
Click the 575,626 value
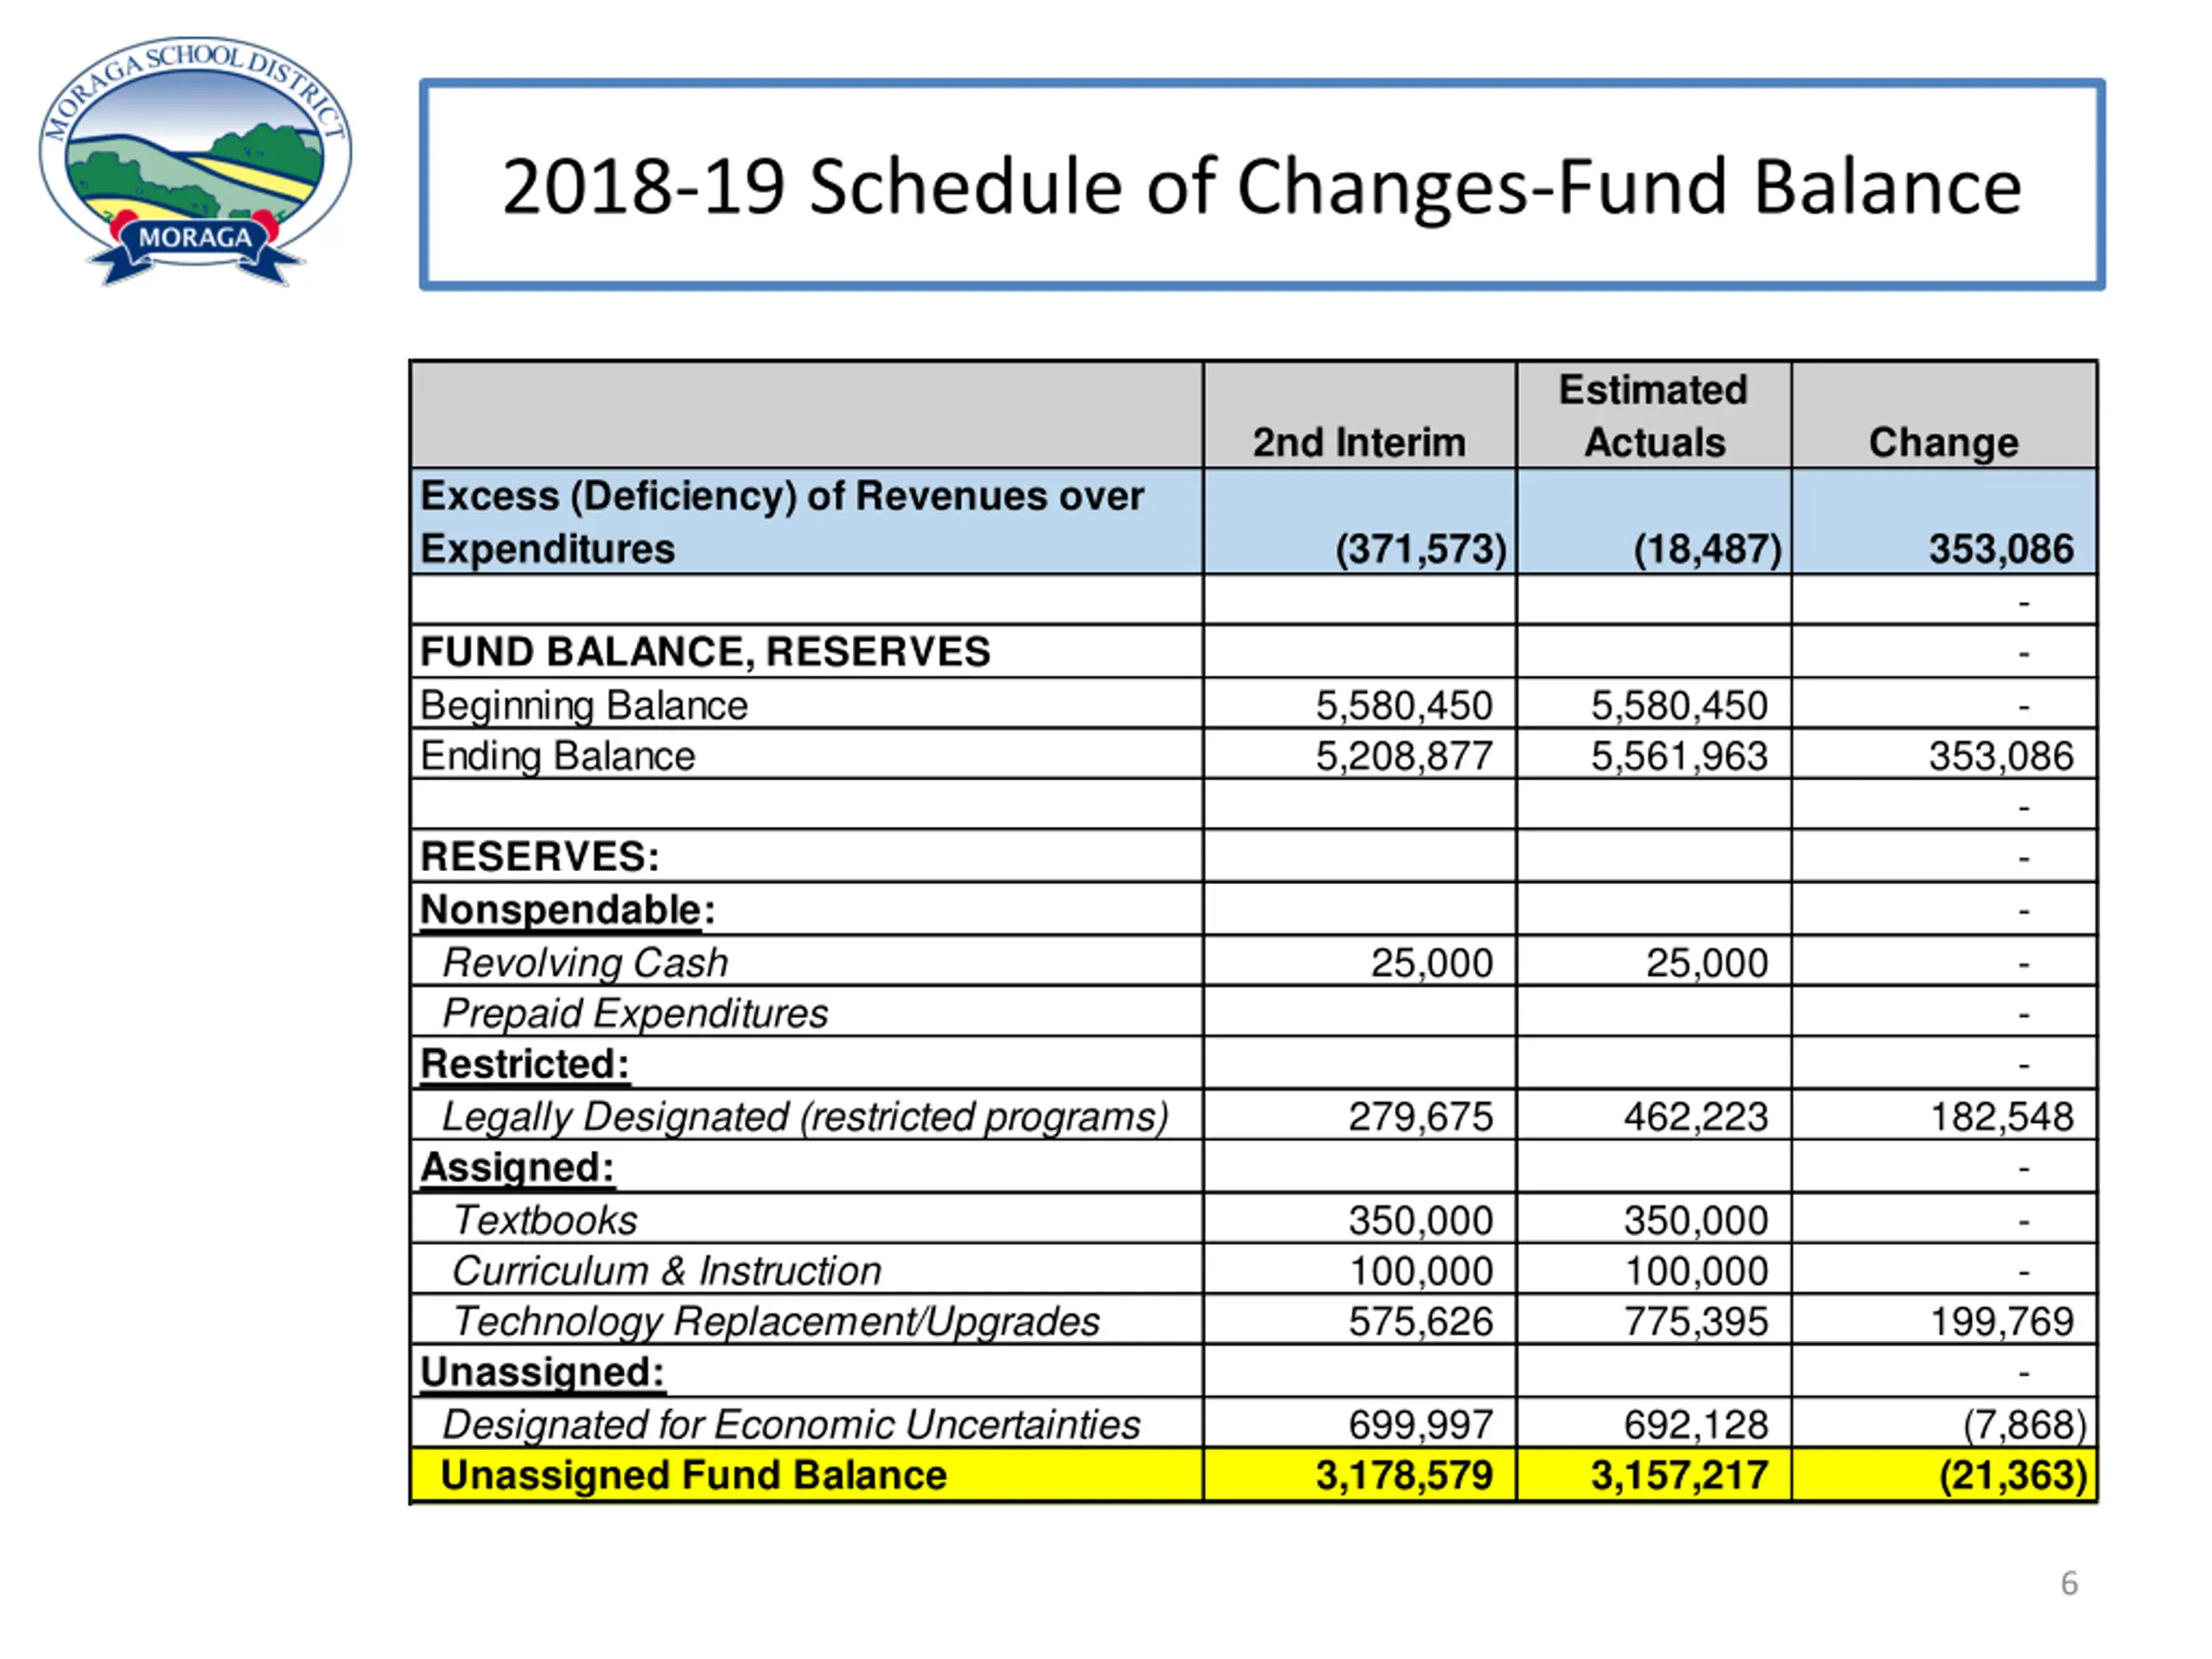pos(1420,1321)
